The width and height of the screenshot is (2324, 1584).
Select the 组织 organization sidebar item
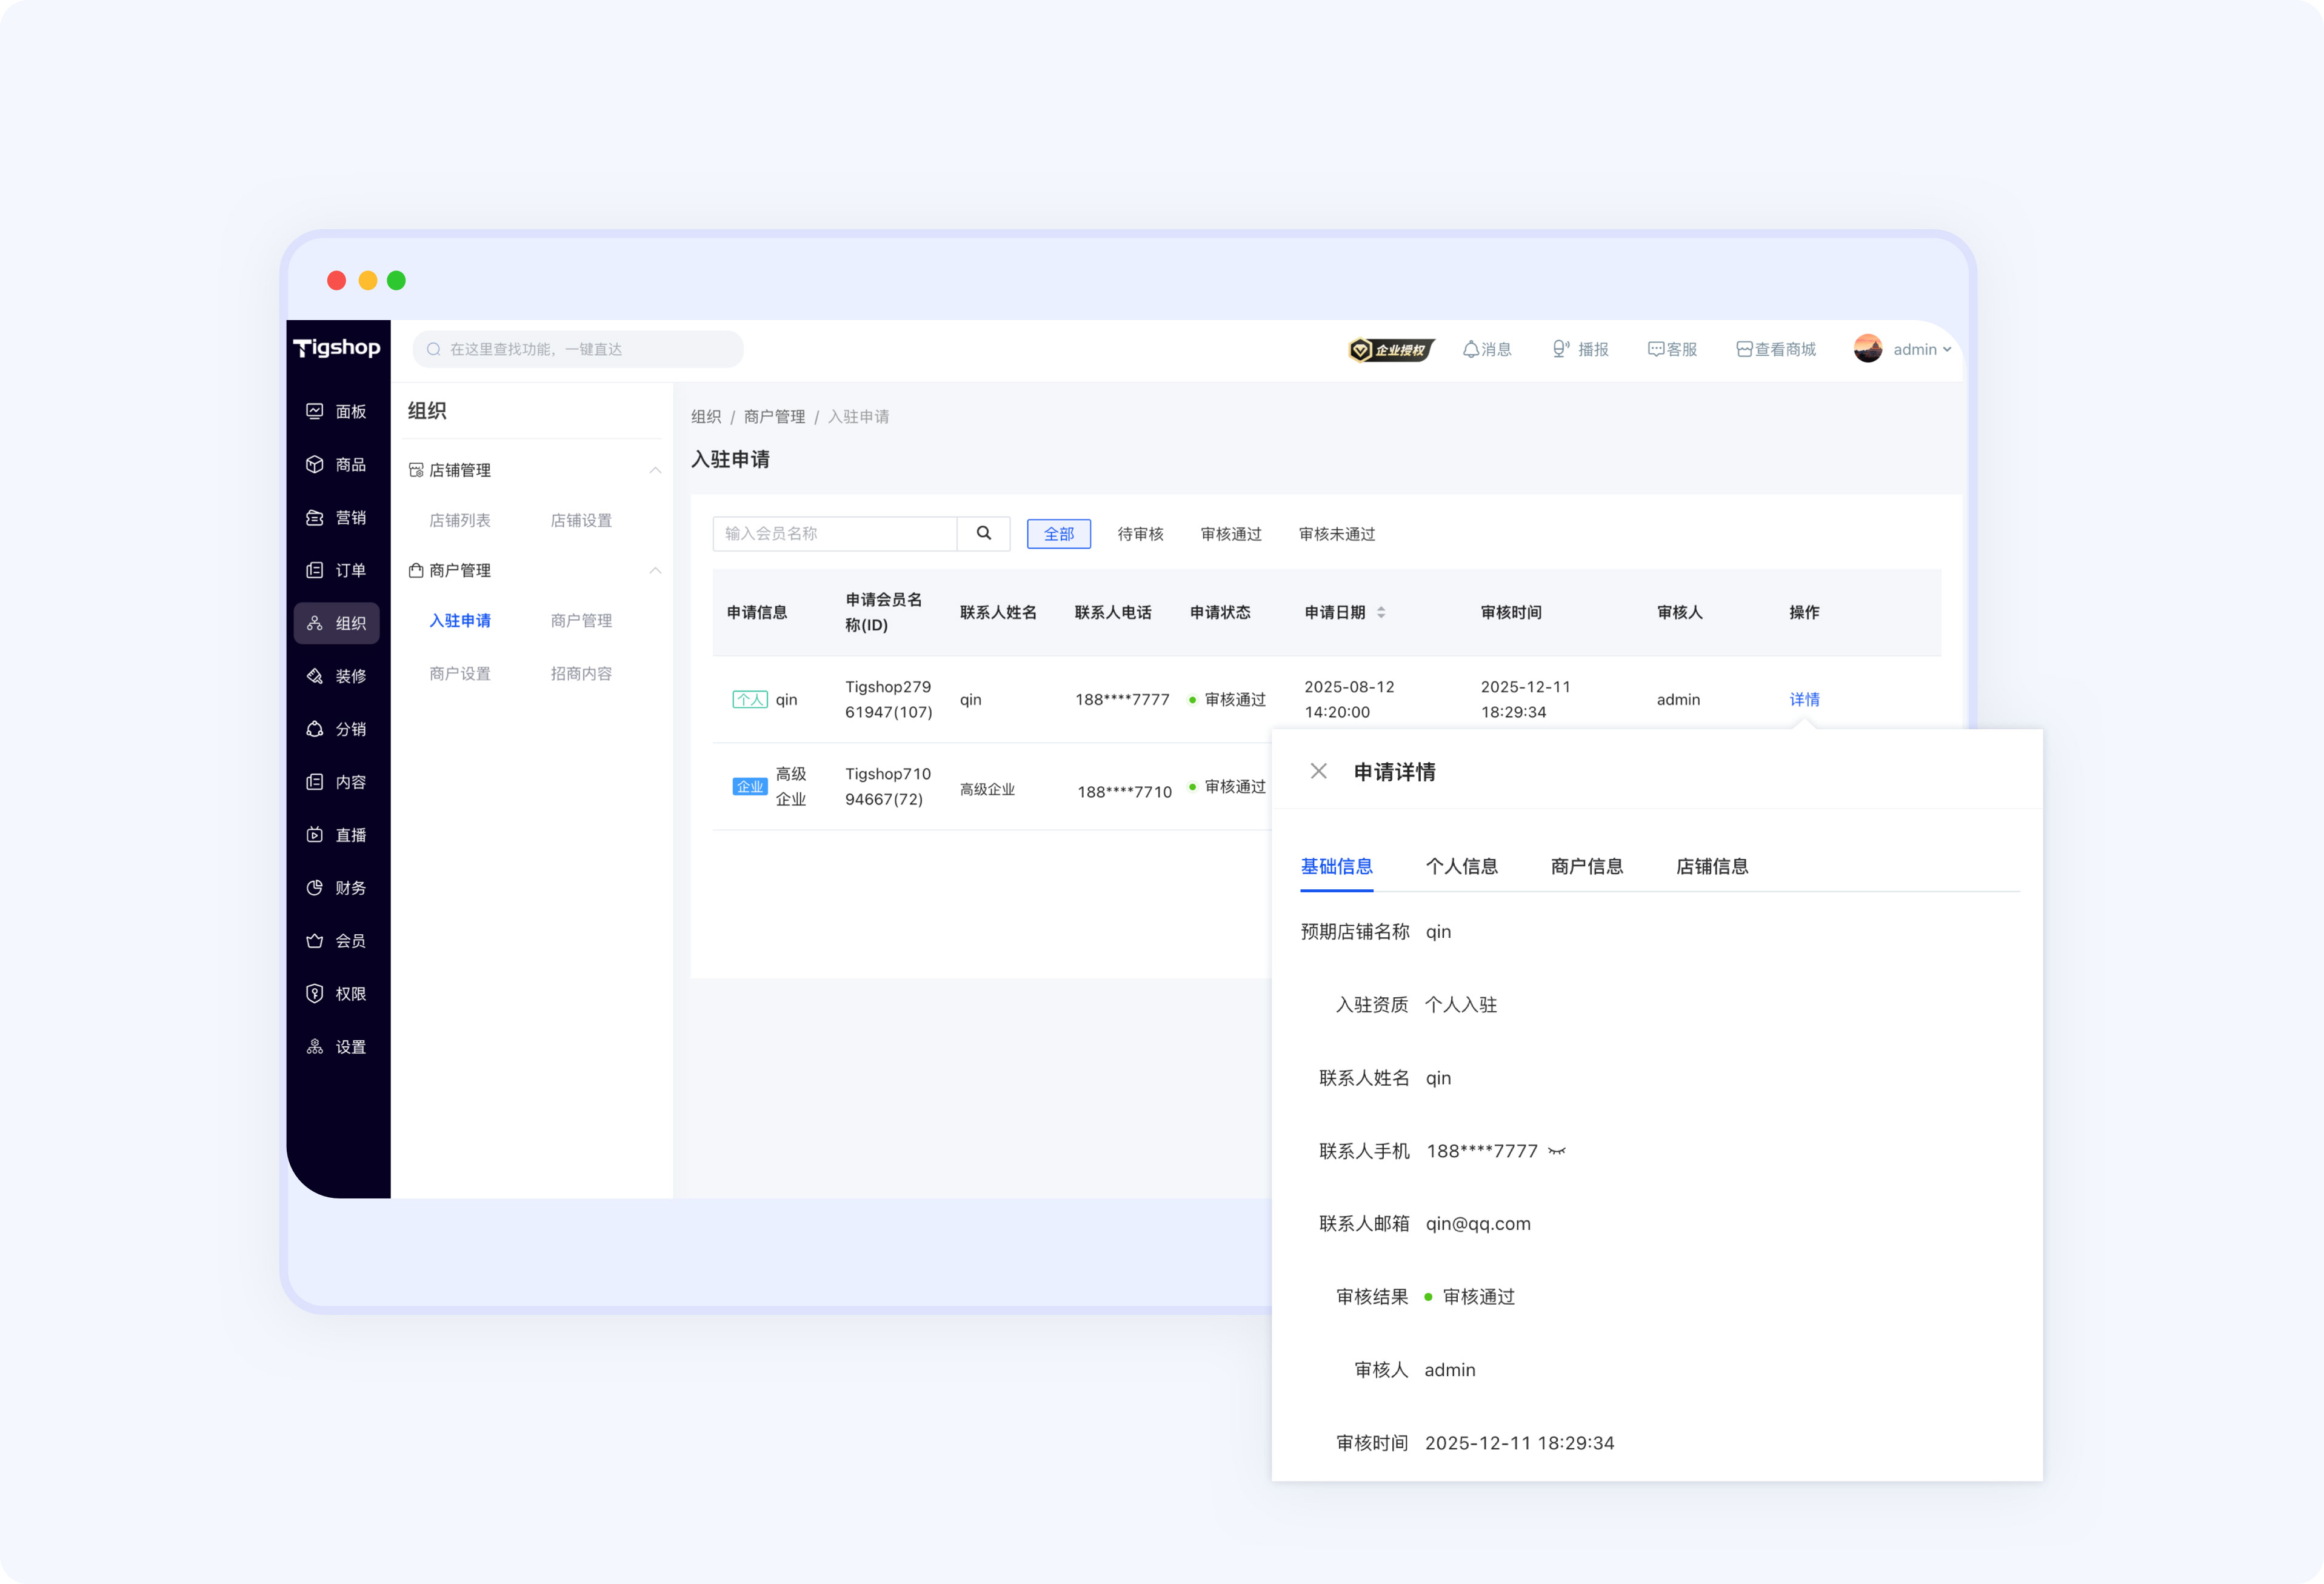[x=336, y=623]
